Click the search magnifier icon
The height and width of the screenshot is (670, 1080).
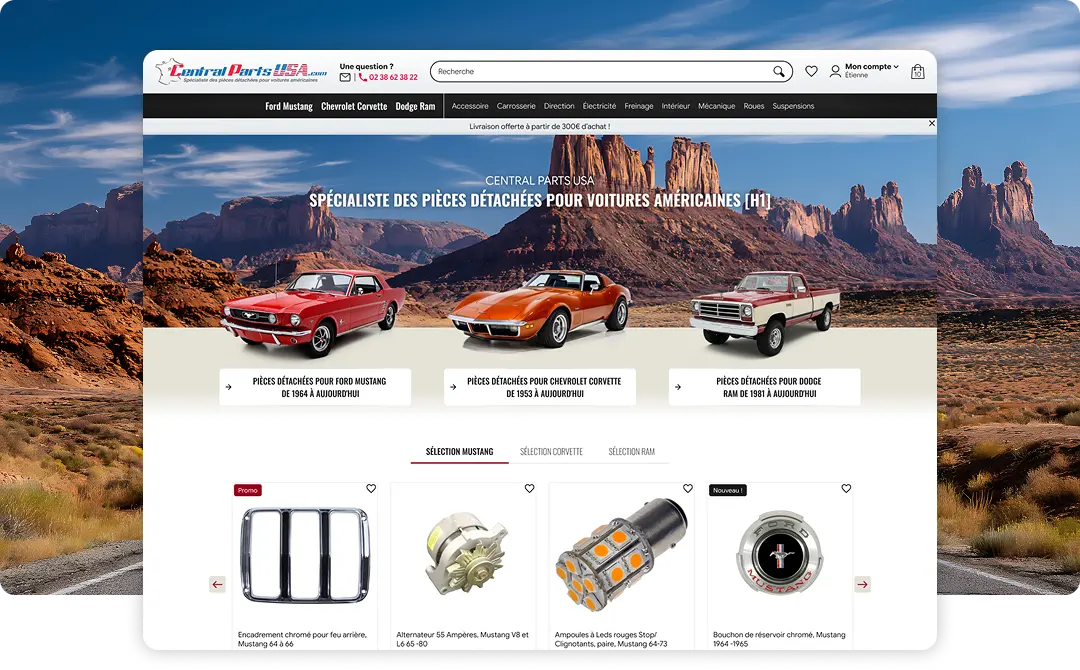click(x=778, y=72)
